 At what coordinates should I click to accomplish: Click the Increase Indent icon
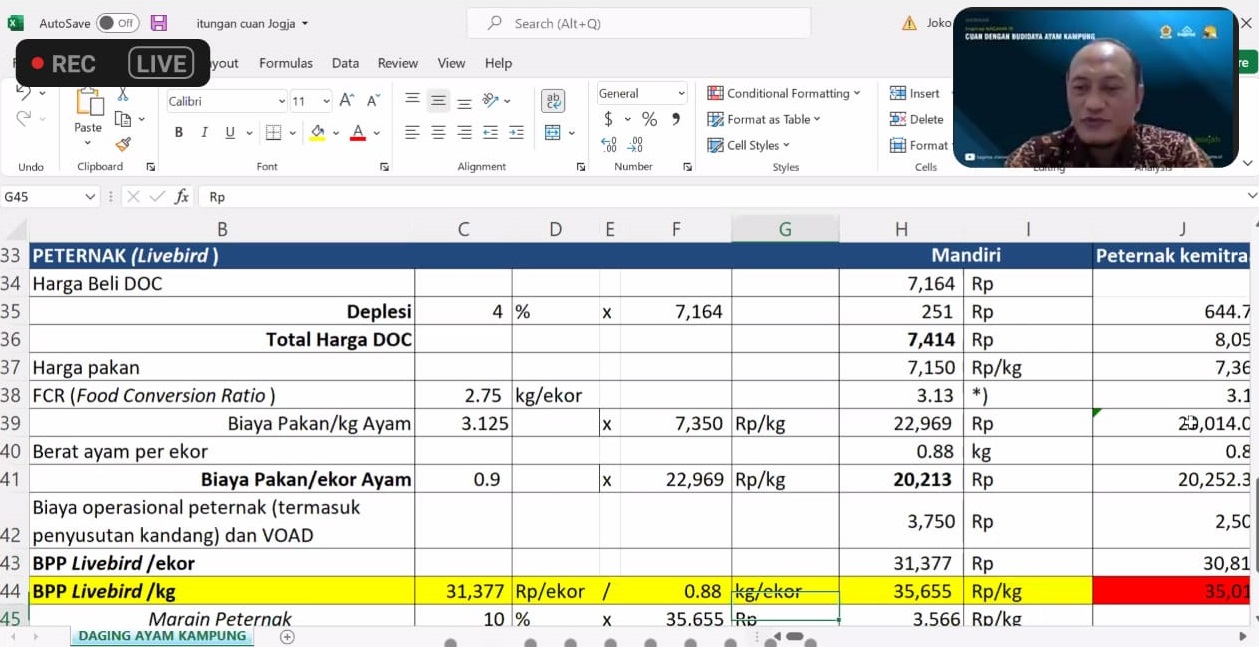click(516, 132)
